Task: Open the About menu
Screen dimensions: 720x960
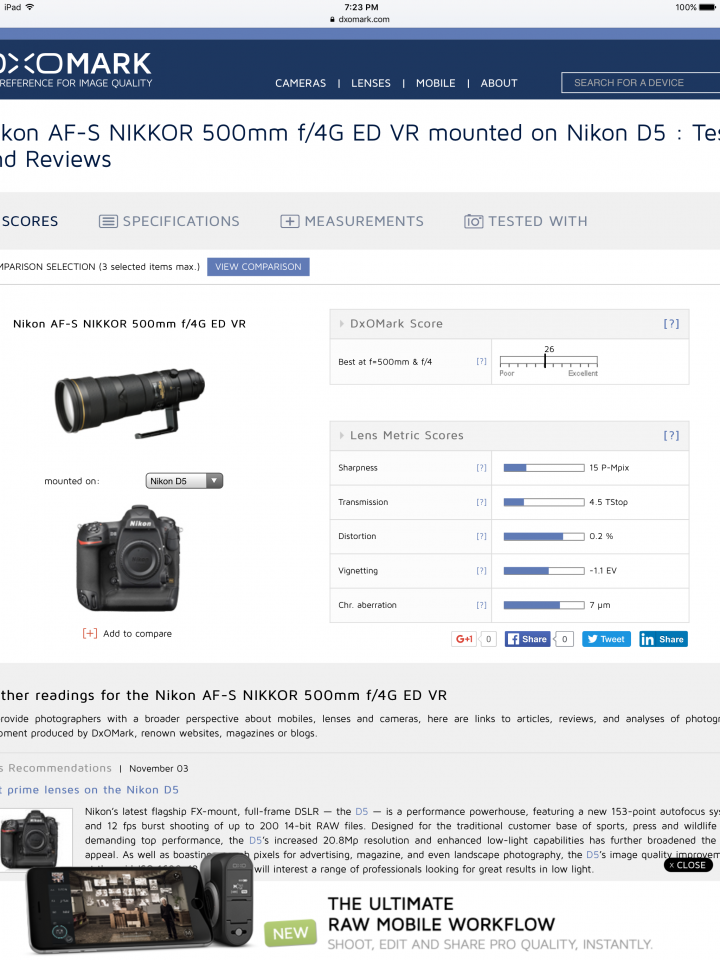Action: pyautogui.click(x=499, y=83)
